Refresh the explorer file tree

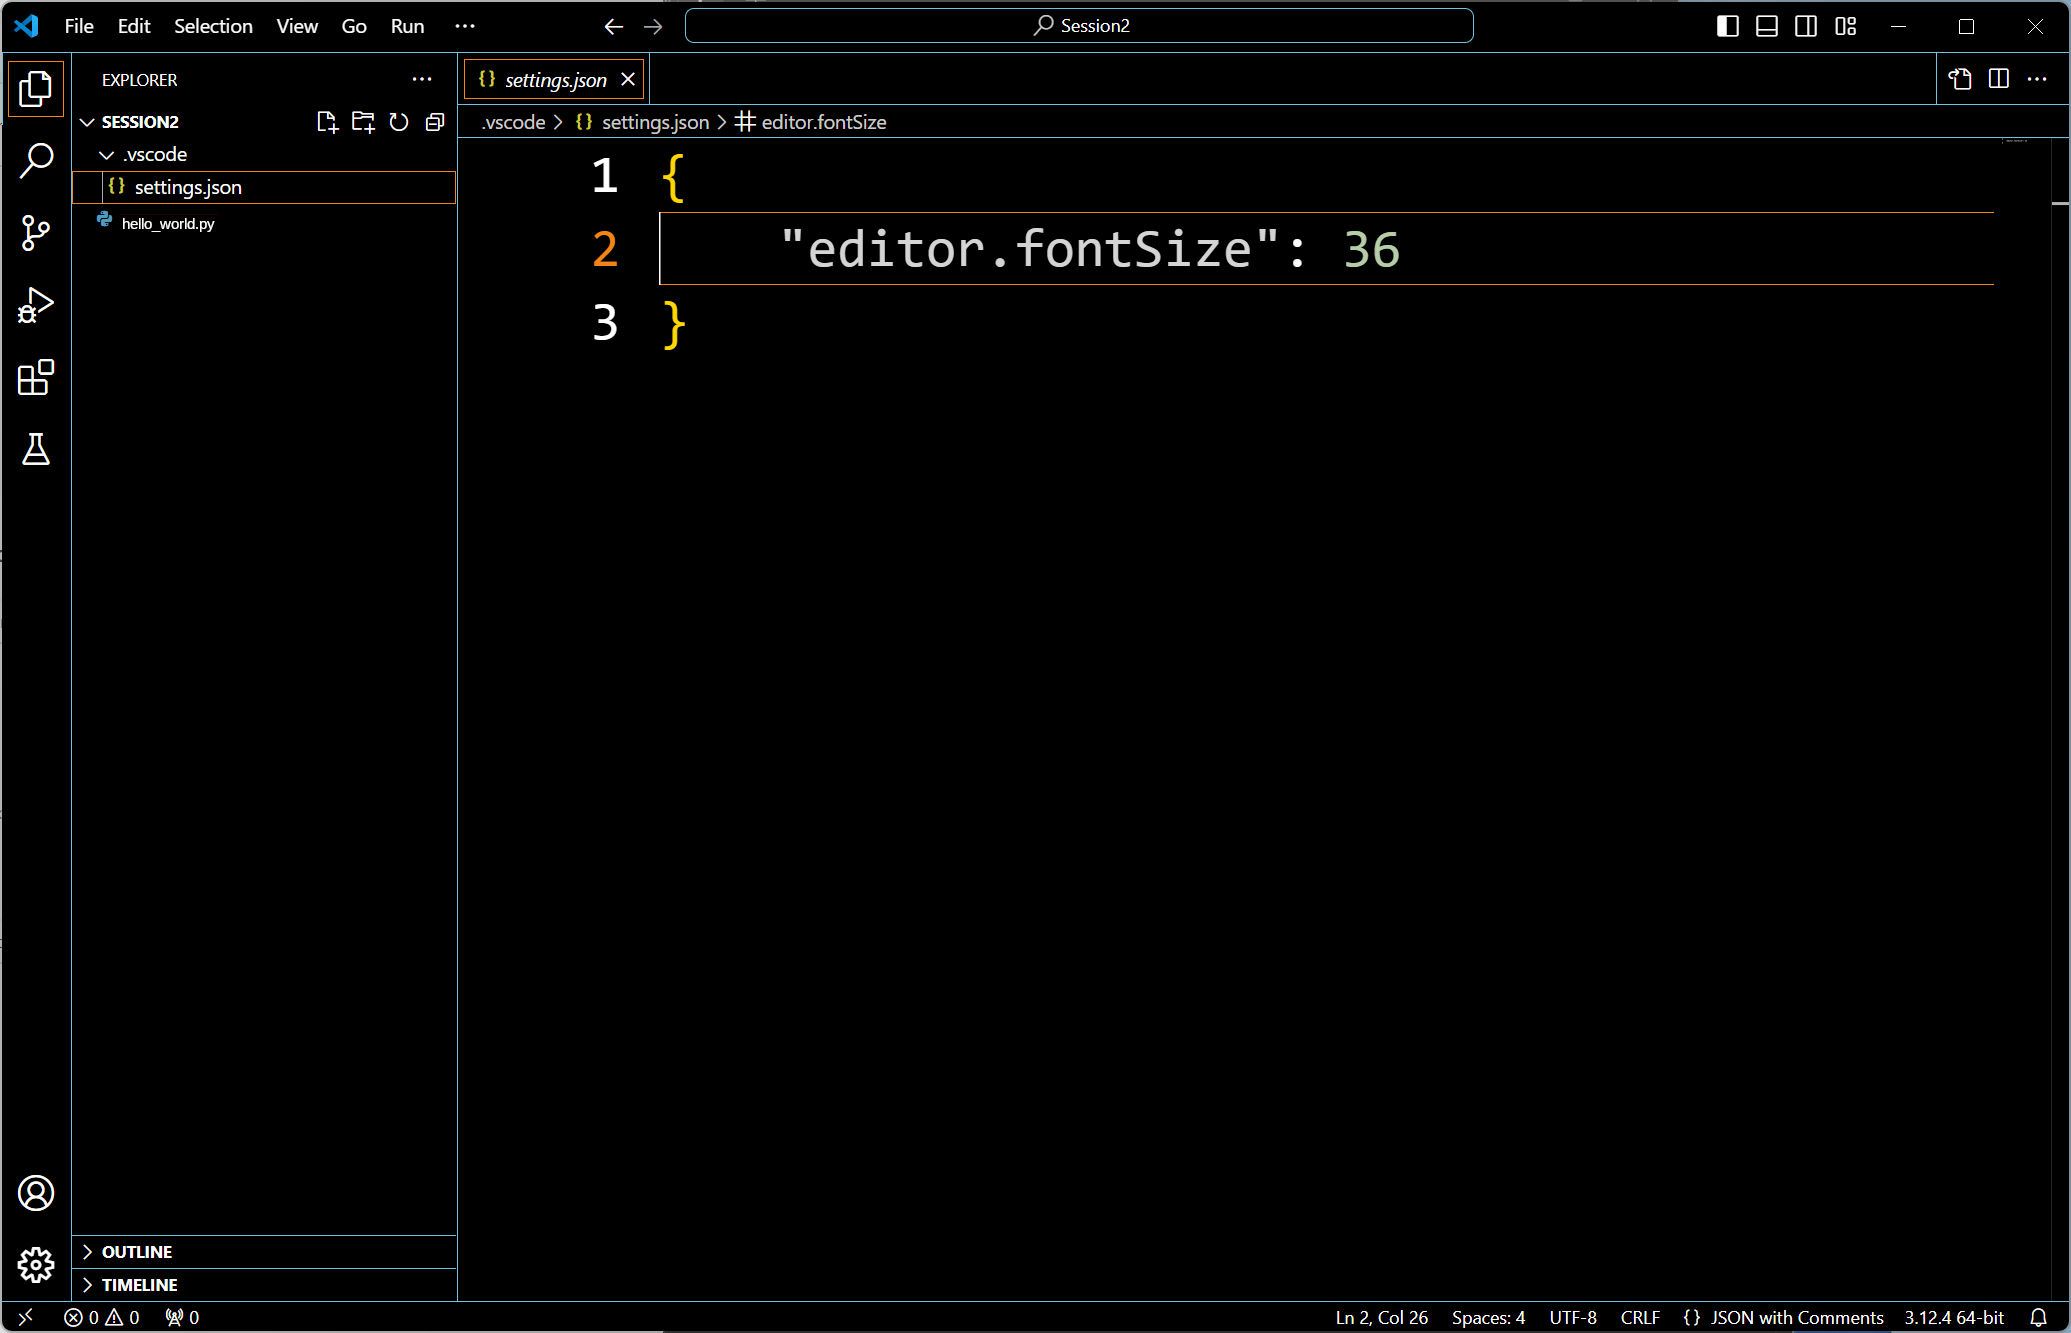tap(399, 122)
